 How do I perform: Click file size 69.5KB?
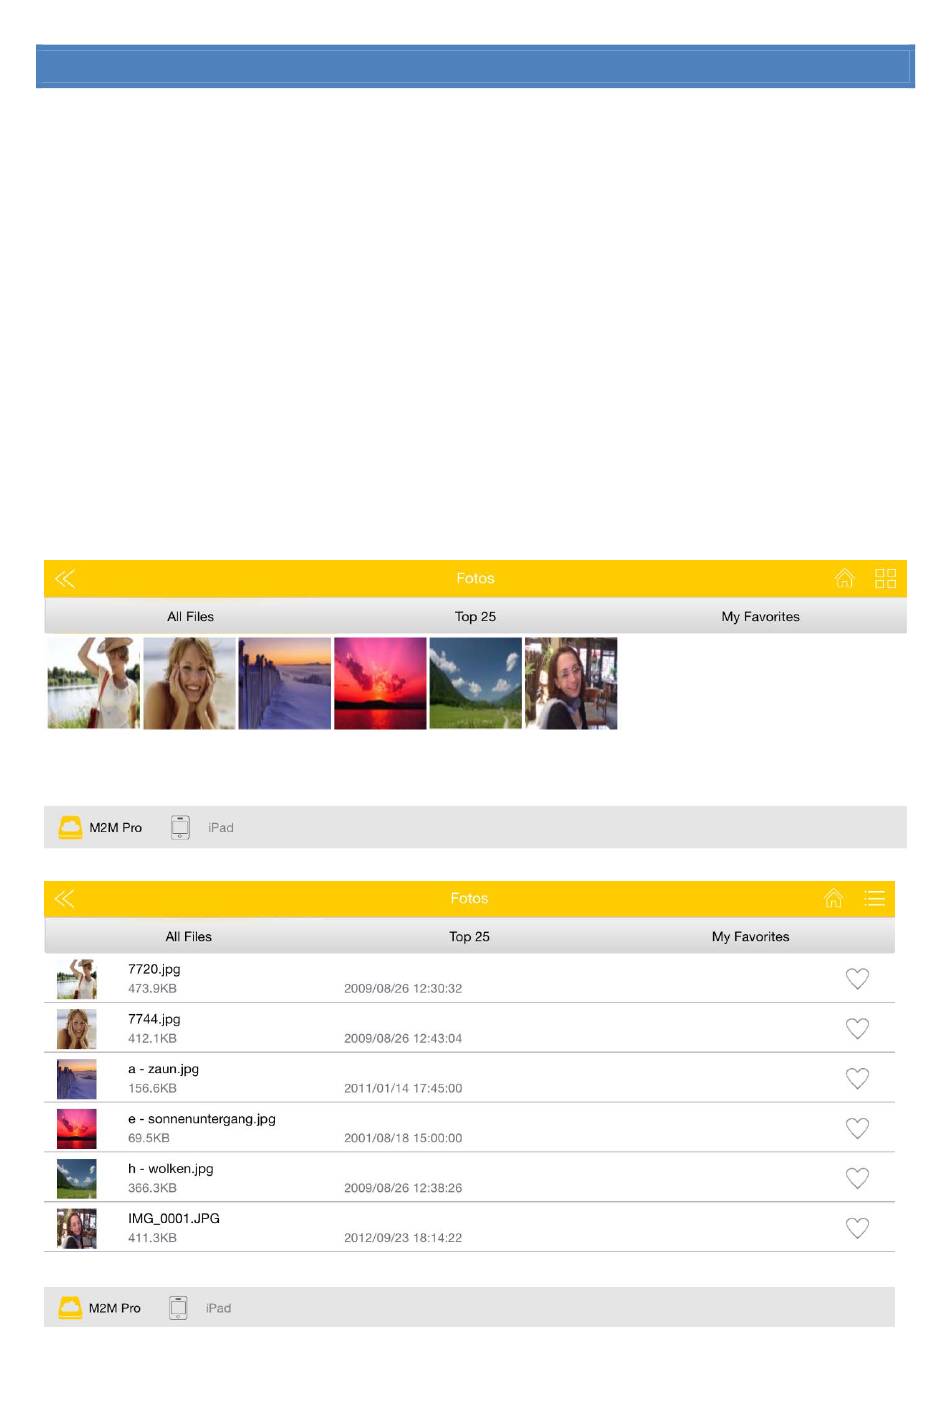[x=148, y=1138]
